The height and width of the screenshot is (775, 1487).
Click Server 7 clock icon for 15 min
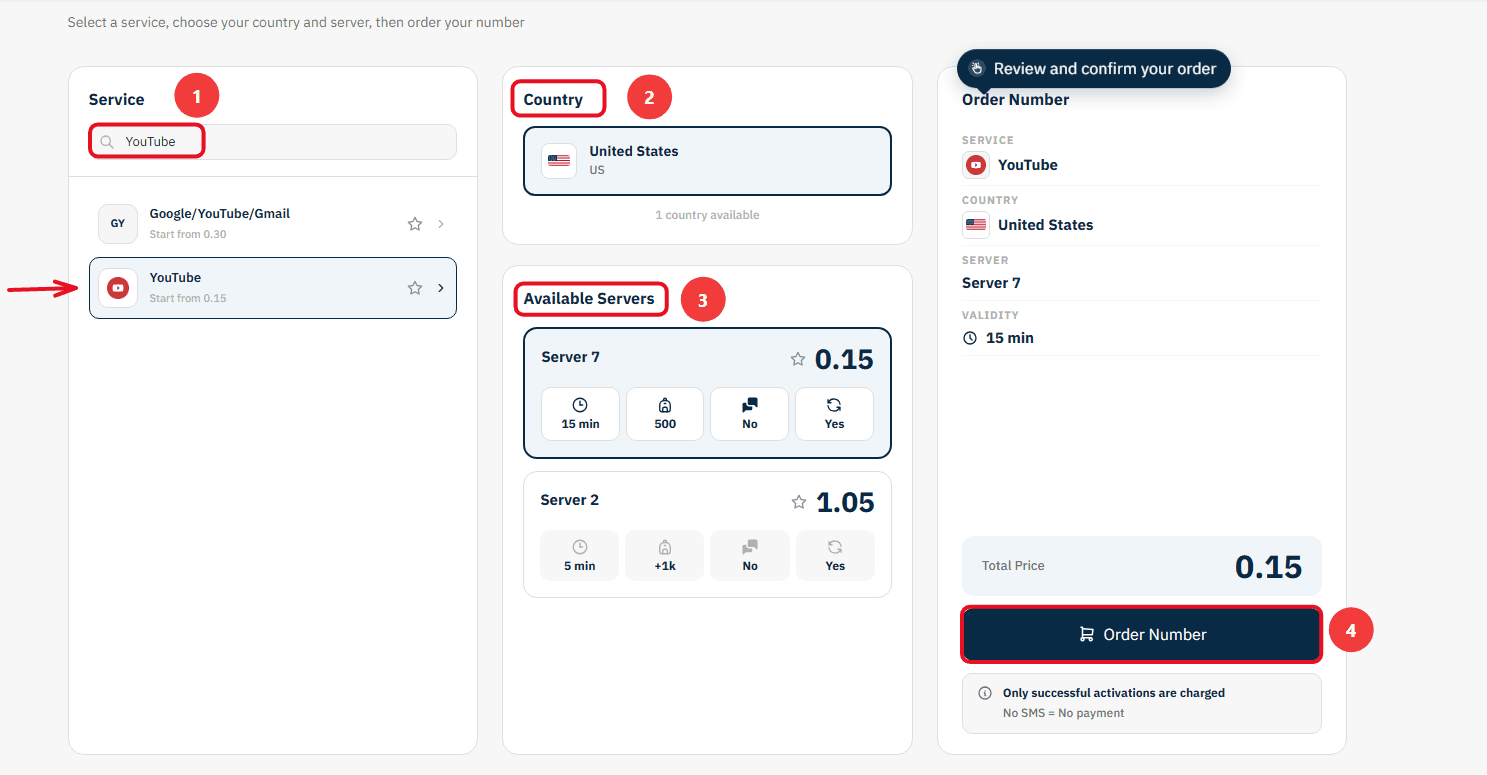click(x=580, y=405)
